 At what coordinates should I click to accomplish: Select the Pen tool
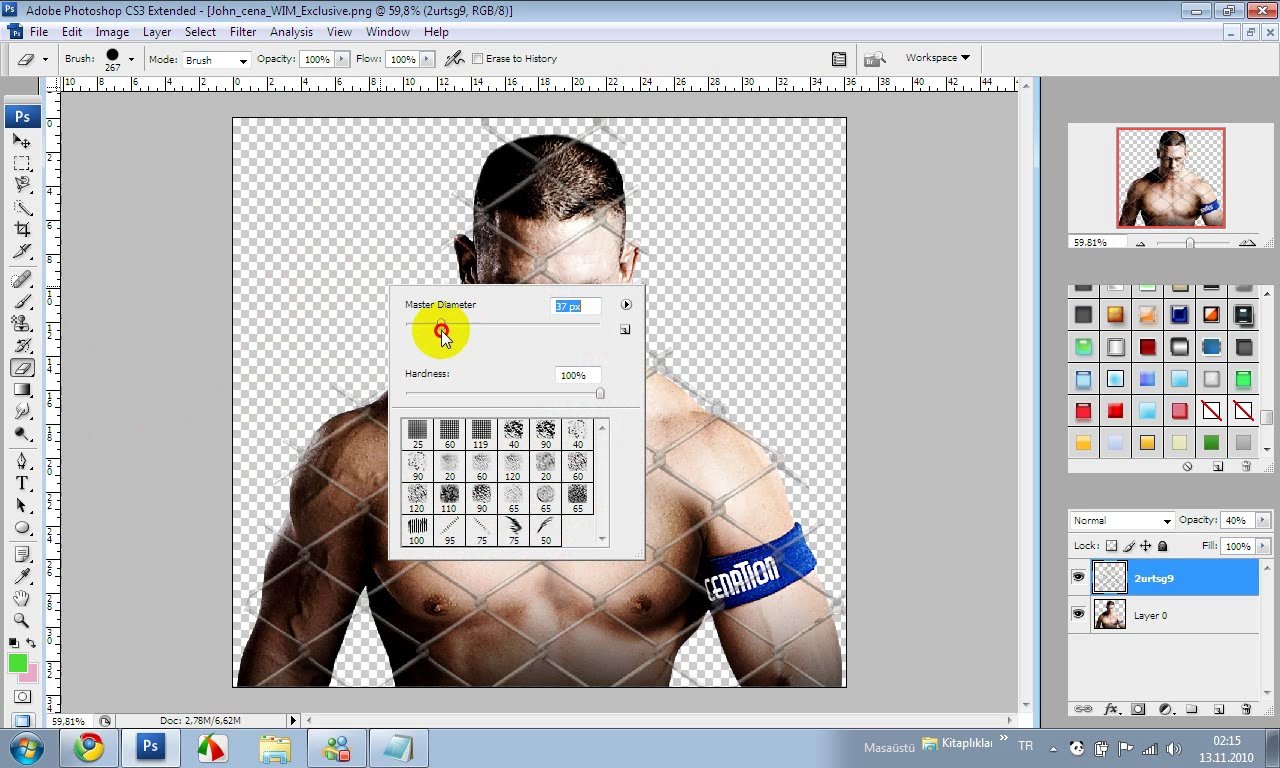[22, 461]
